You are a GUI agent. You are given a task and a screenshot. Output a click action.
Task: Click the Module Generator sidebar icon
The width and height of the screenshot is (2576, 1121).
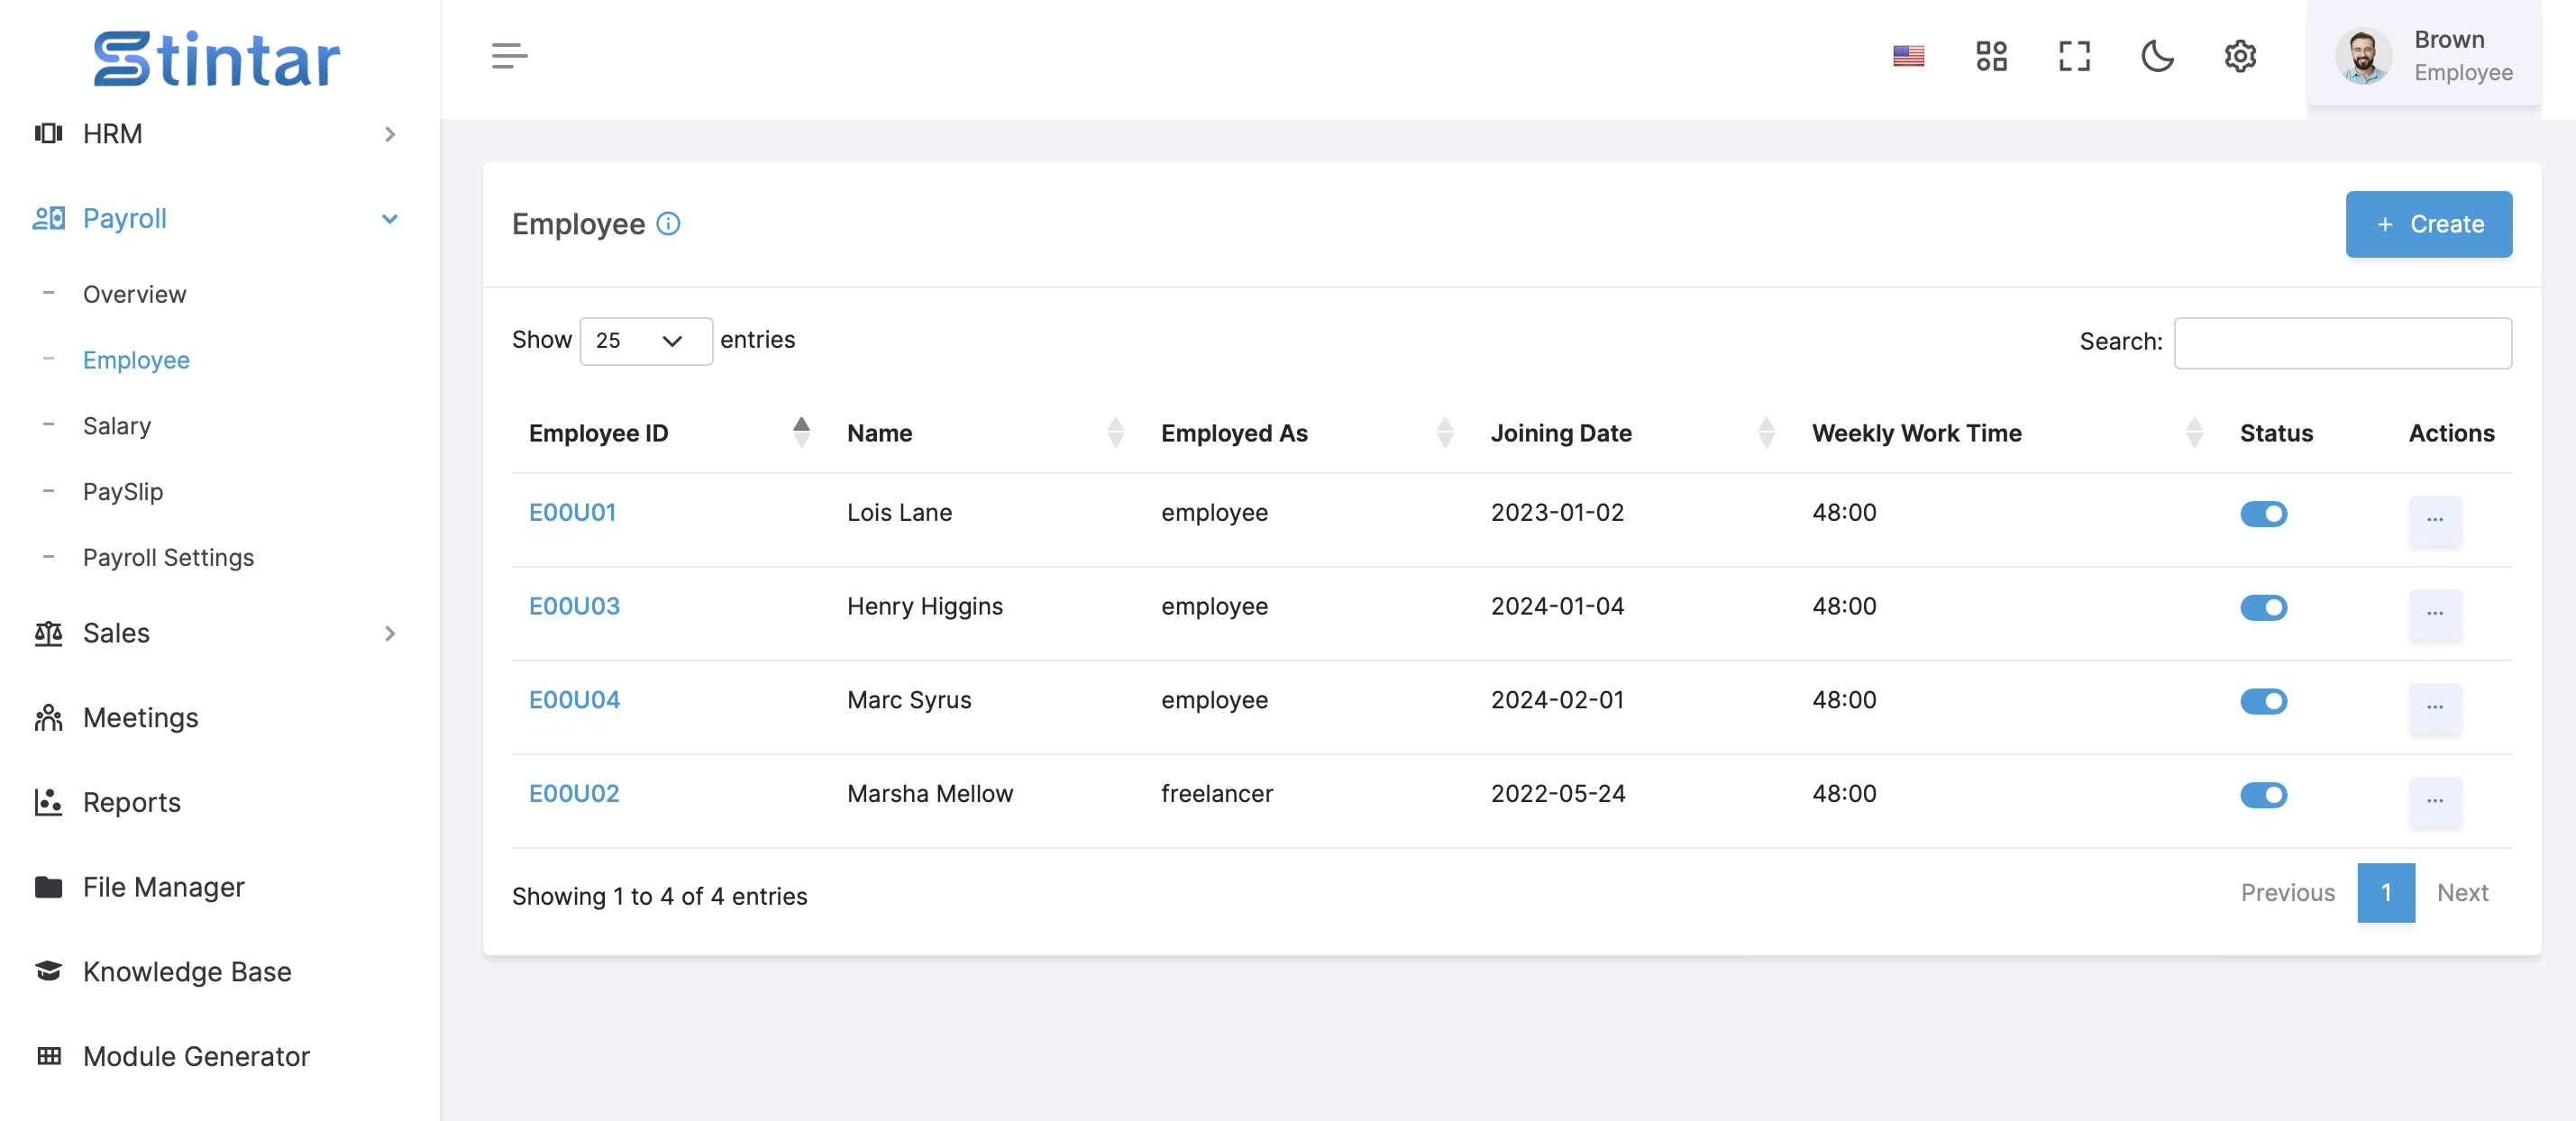[x=44, y=1057]
